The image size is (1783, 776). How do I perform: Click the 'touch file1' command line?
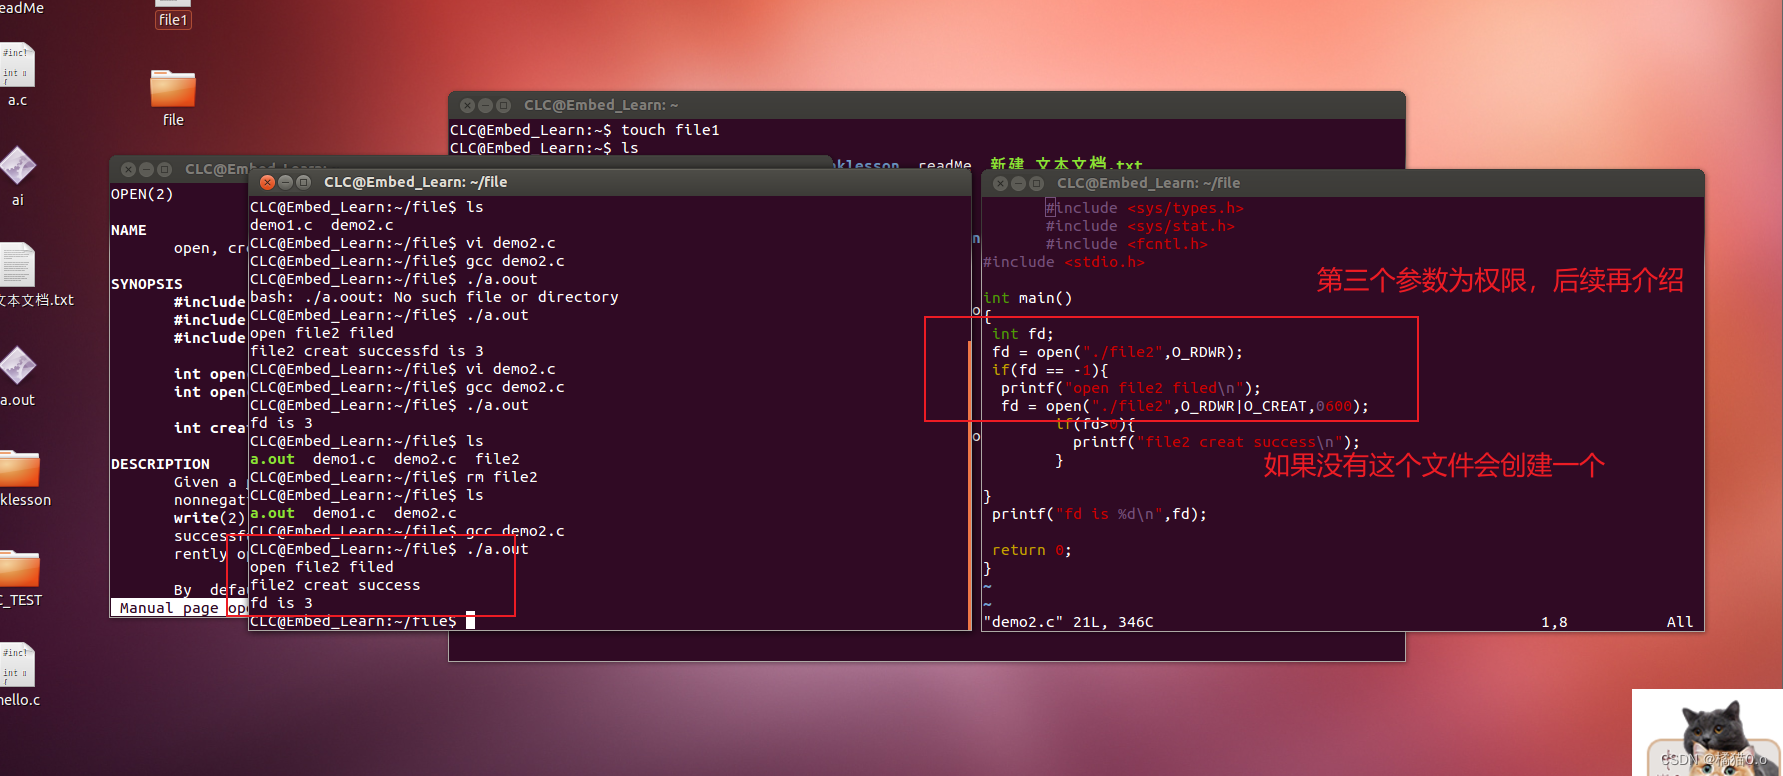tap(585, 130)
